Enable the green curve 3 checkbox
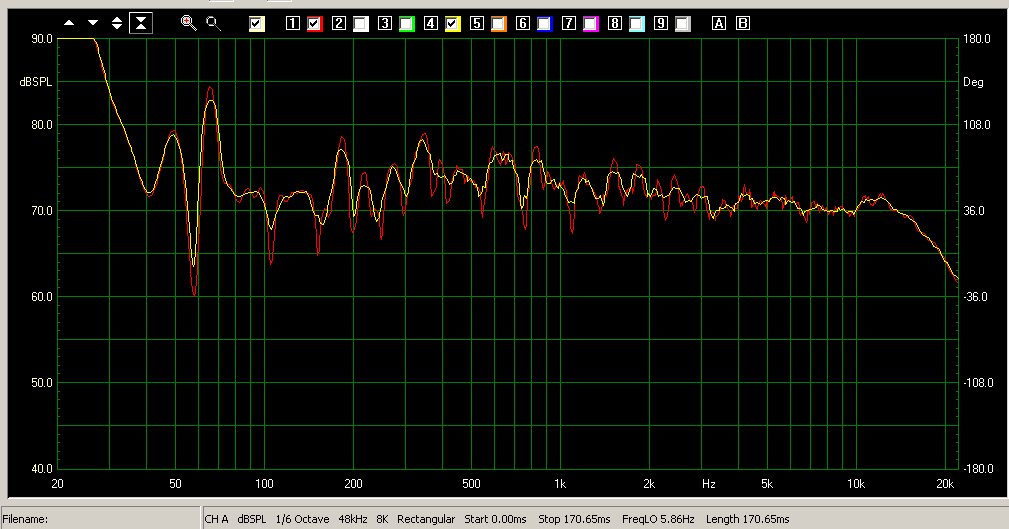Image resolution: width=1009 pixels, height=529 pixels. (x=406, y=23)
